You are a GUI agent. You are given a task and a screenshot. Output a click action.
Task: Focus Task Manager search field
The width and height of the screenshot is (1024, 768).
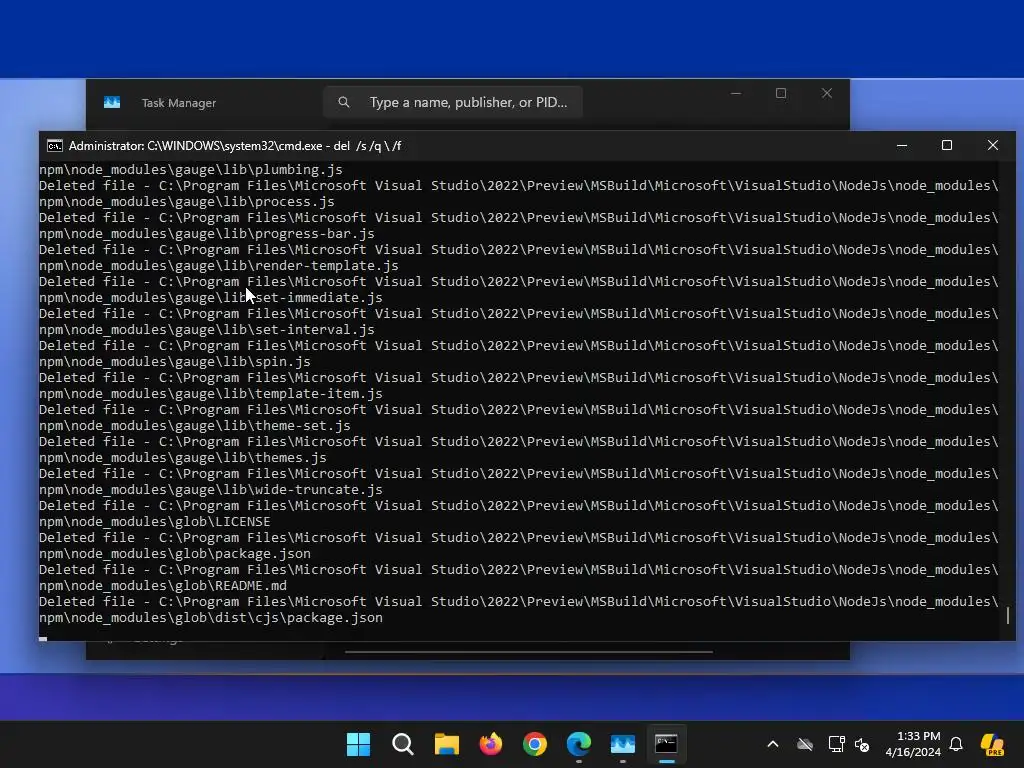[453, 103]
